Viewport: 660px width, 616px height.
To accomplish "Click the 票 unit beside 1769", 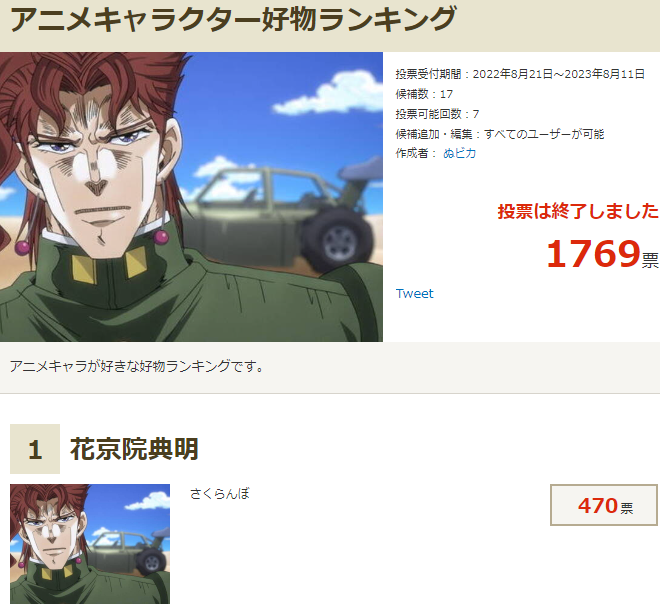I will 650,260.
